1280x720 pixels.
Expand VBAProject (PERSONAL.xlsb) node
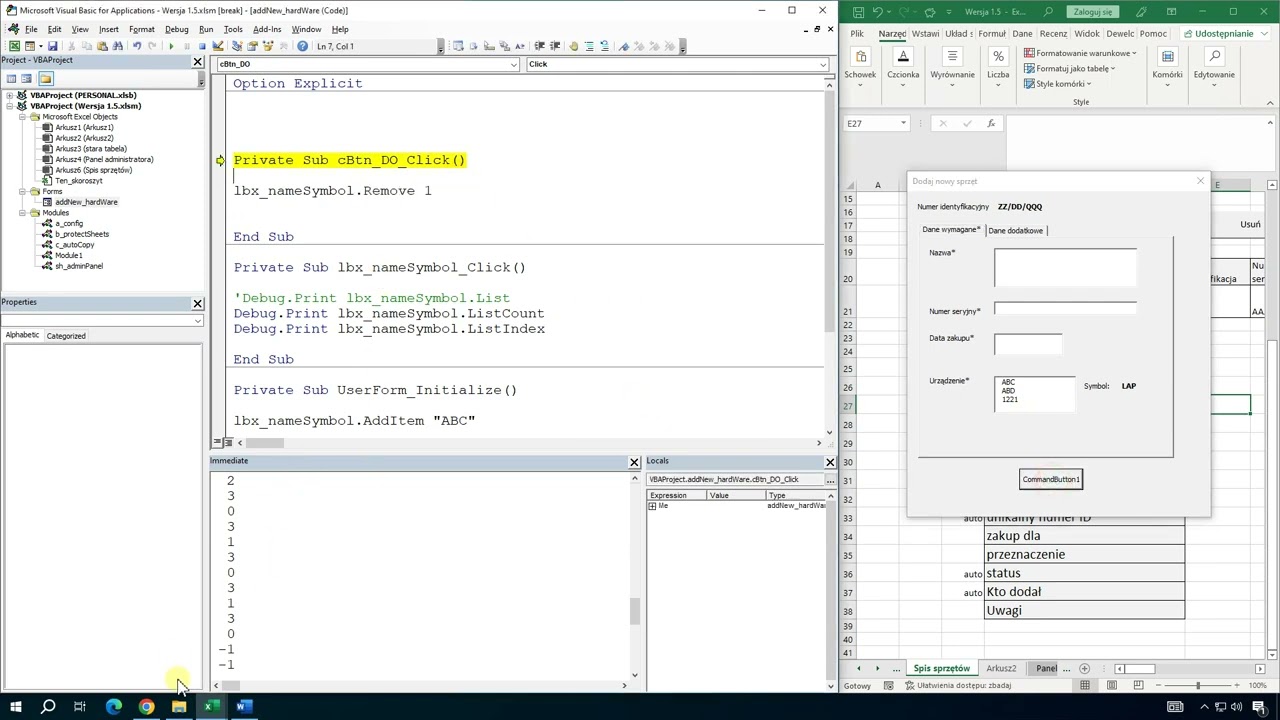coord(10,95)
